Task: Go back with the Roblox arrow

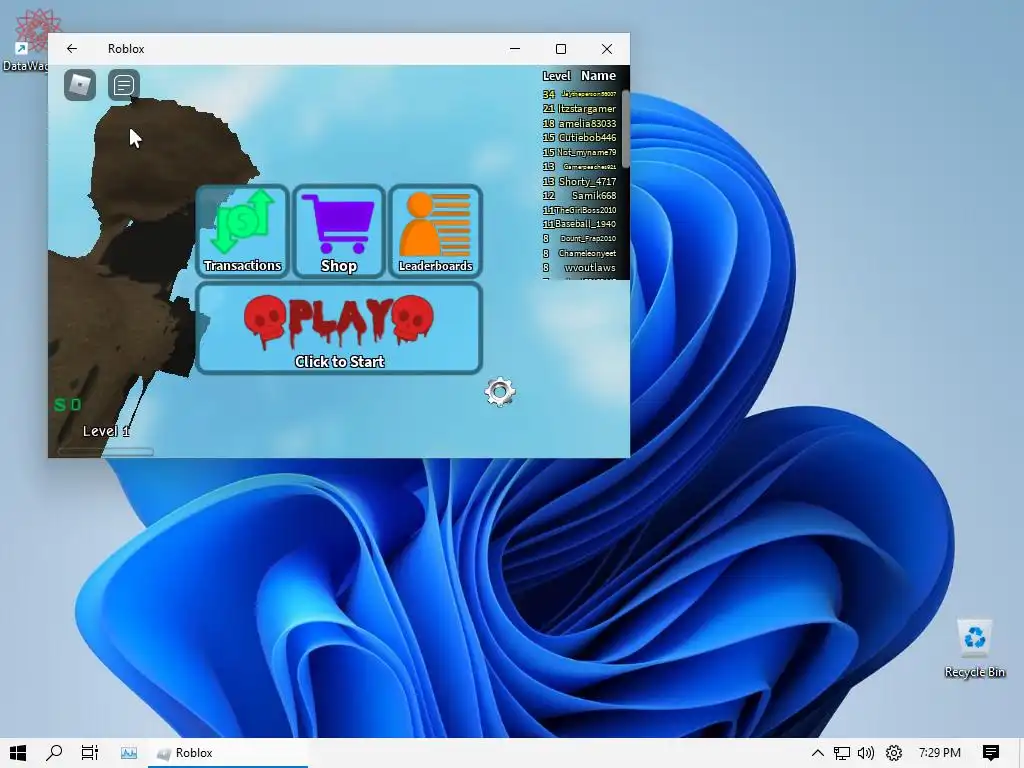Action: (x=72, y=48)
